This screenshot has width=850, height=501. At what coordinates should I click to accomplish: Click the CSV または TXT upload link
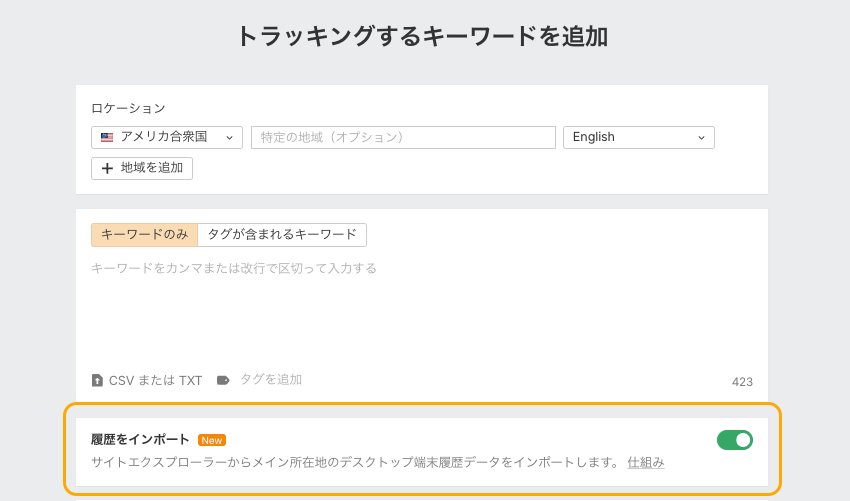tap(155, 380)
